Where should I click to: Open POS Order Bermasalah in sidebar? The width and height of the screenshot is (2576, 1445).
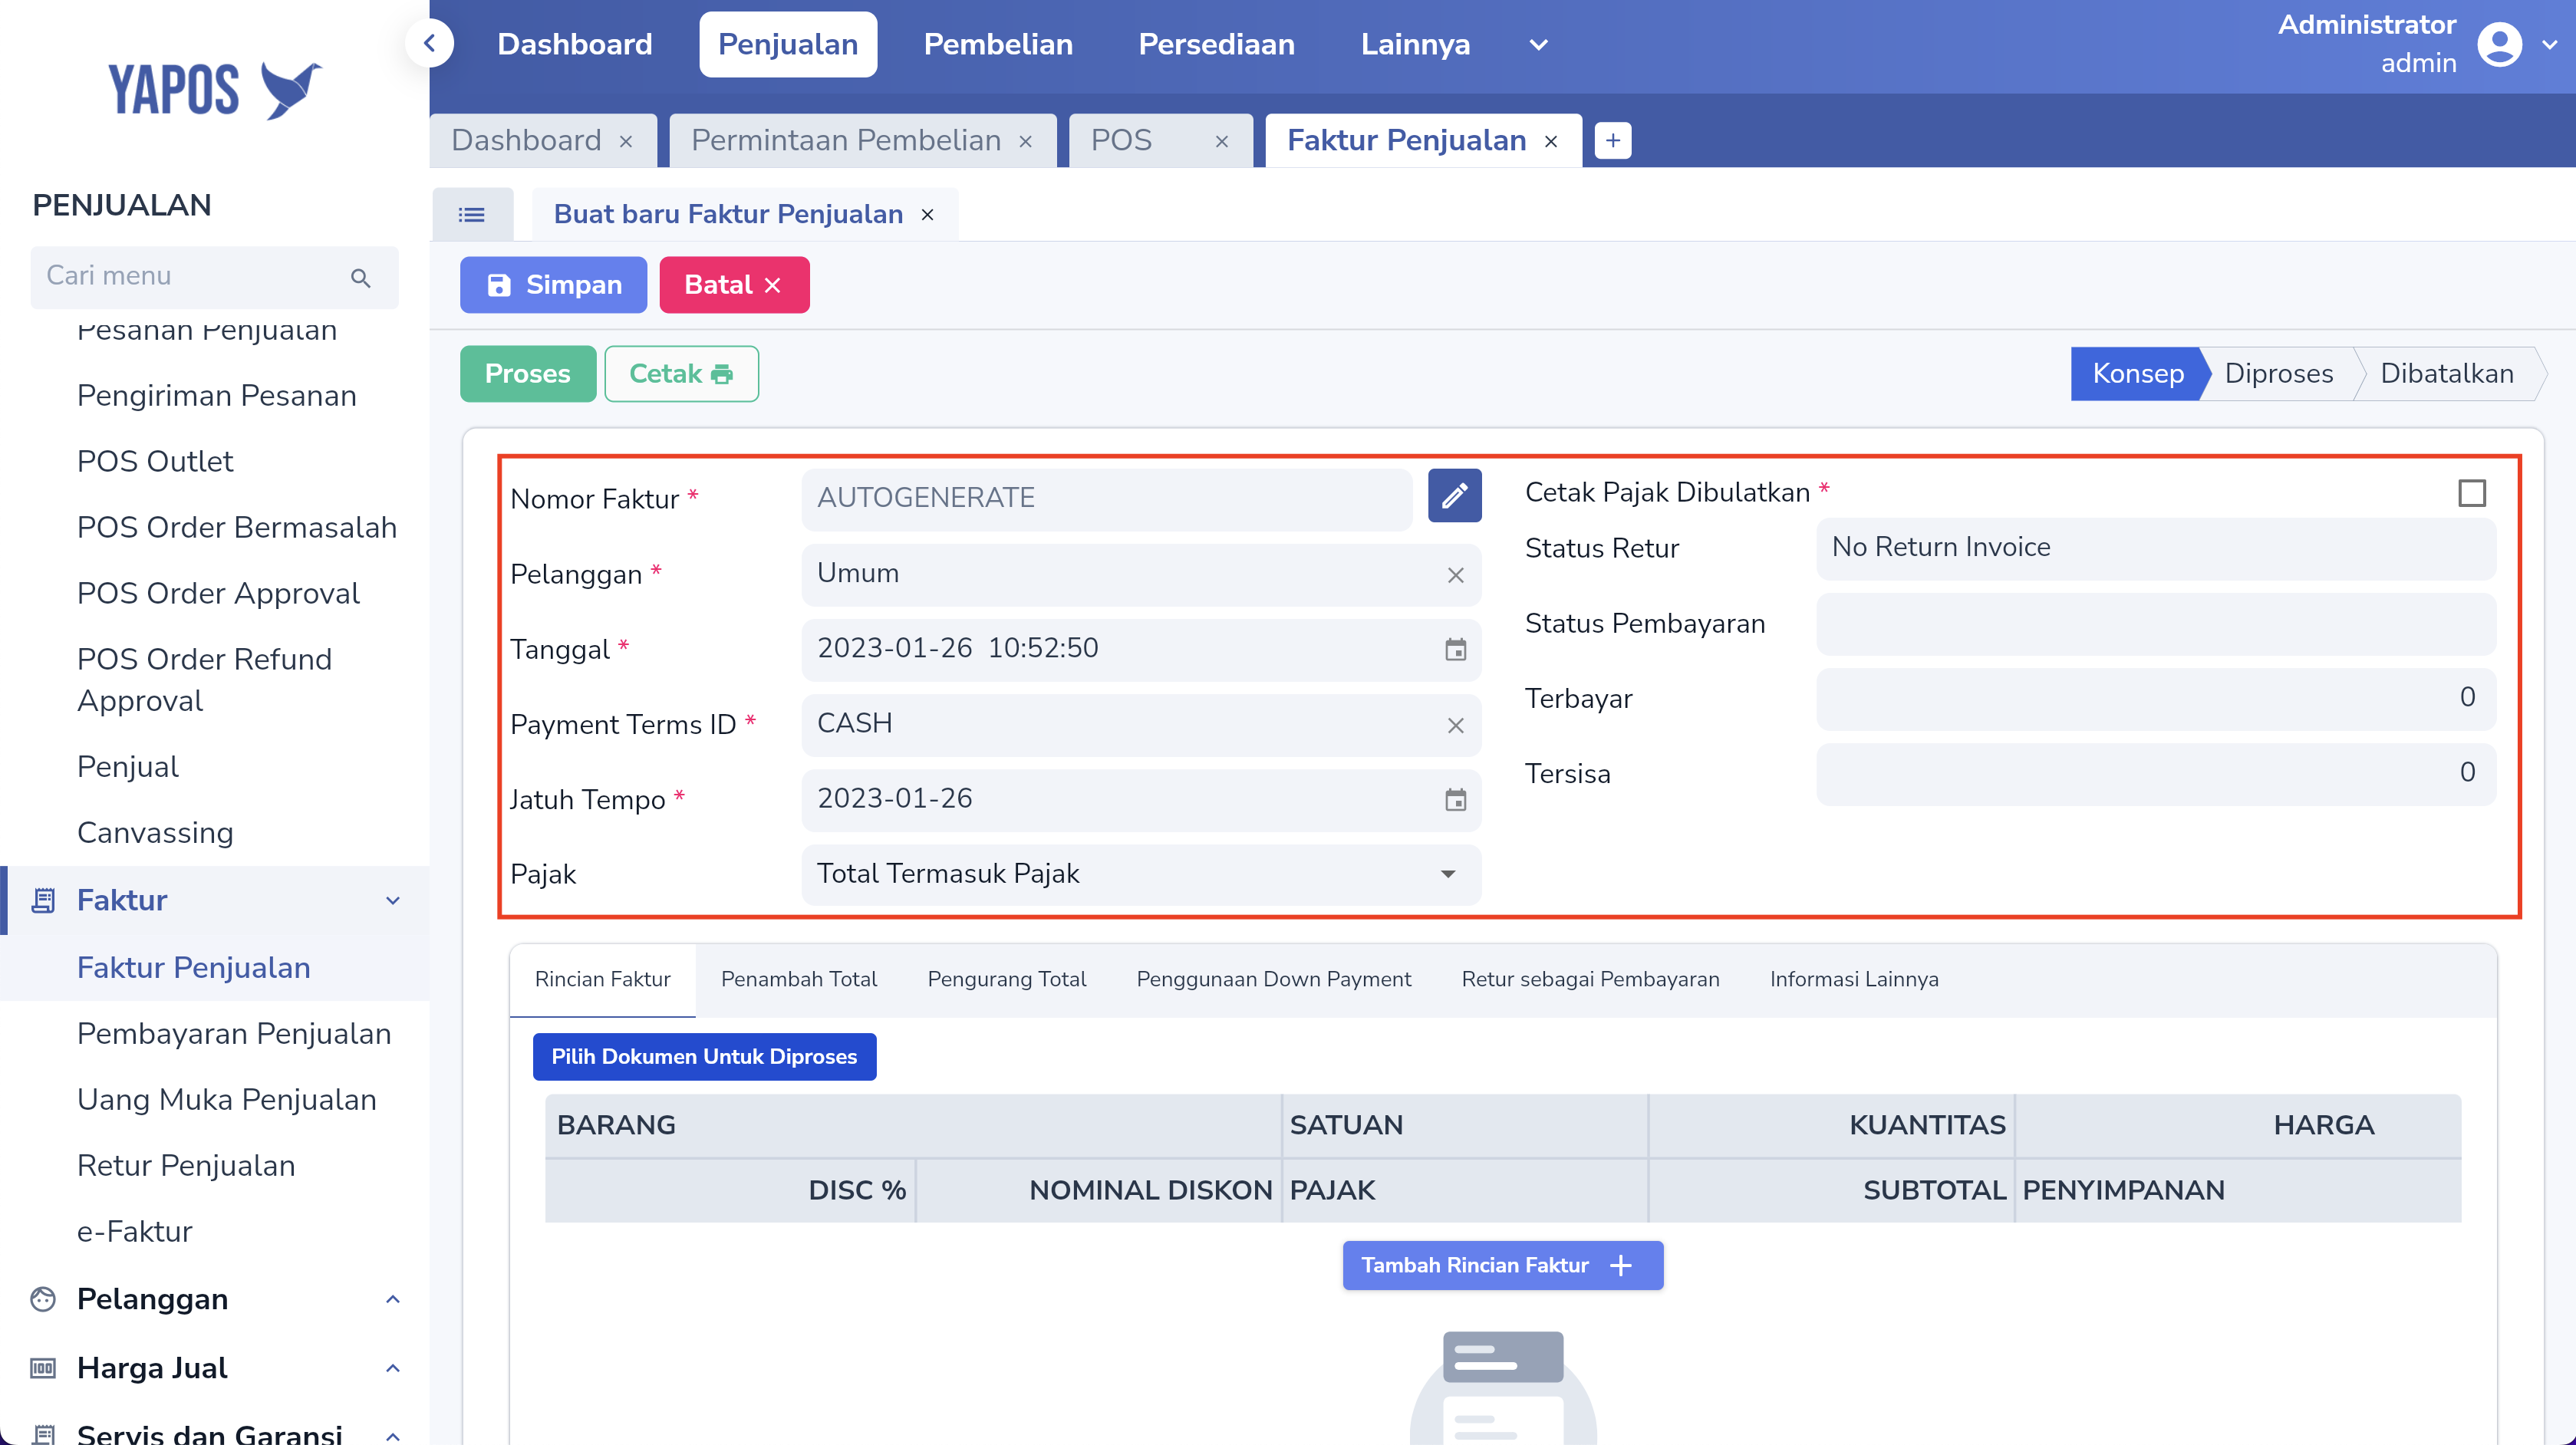pyautogui.click(x=237, y=528)
